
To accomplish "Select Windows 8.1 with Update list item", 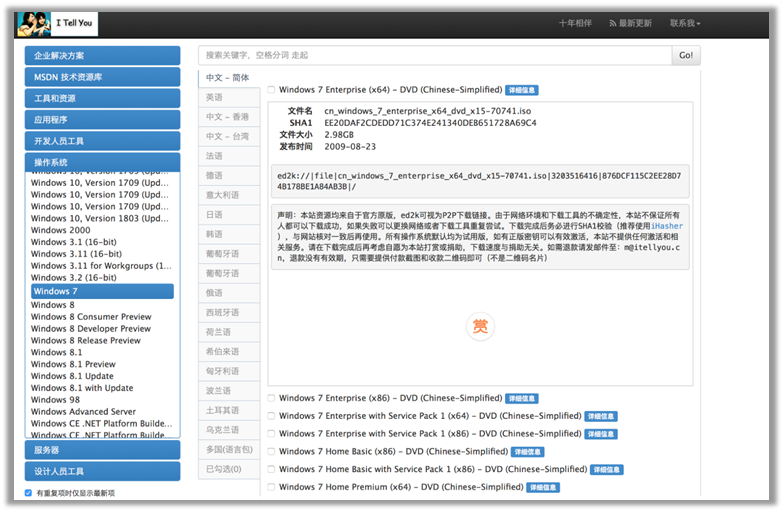I will click(x=82, y=388).
